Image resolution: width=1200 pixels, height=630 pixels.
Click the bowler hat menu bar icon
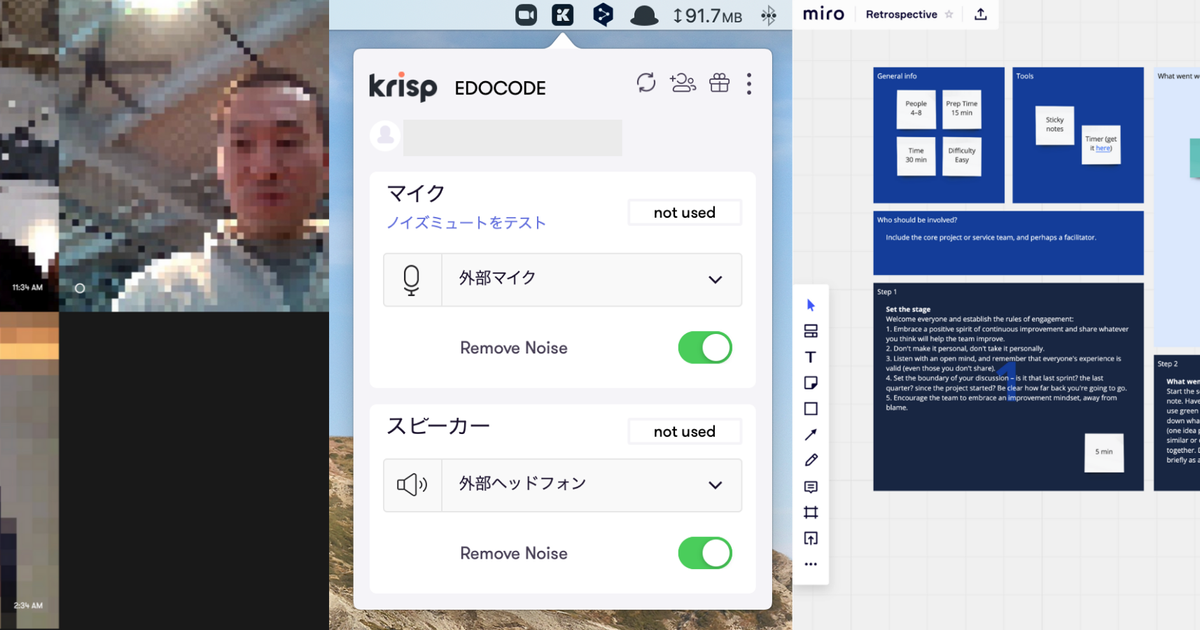click(643, 16)
